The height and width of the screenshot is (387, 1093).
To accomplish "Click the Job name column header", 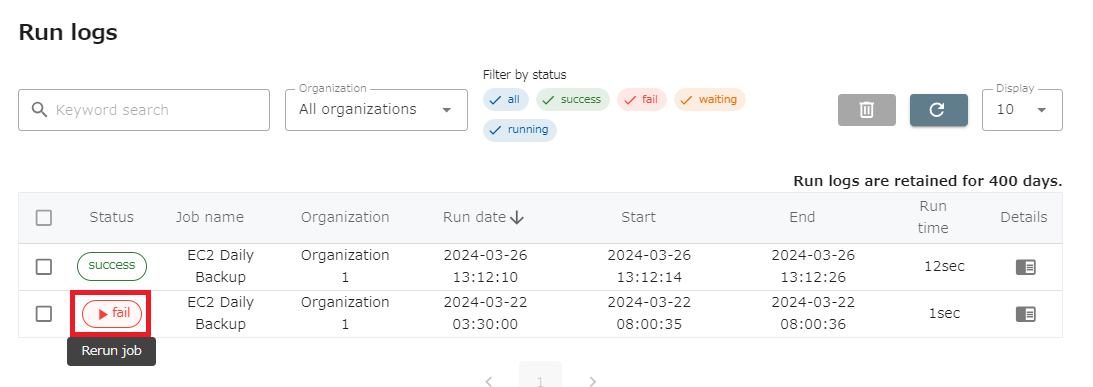I will 210,218.
